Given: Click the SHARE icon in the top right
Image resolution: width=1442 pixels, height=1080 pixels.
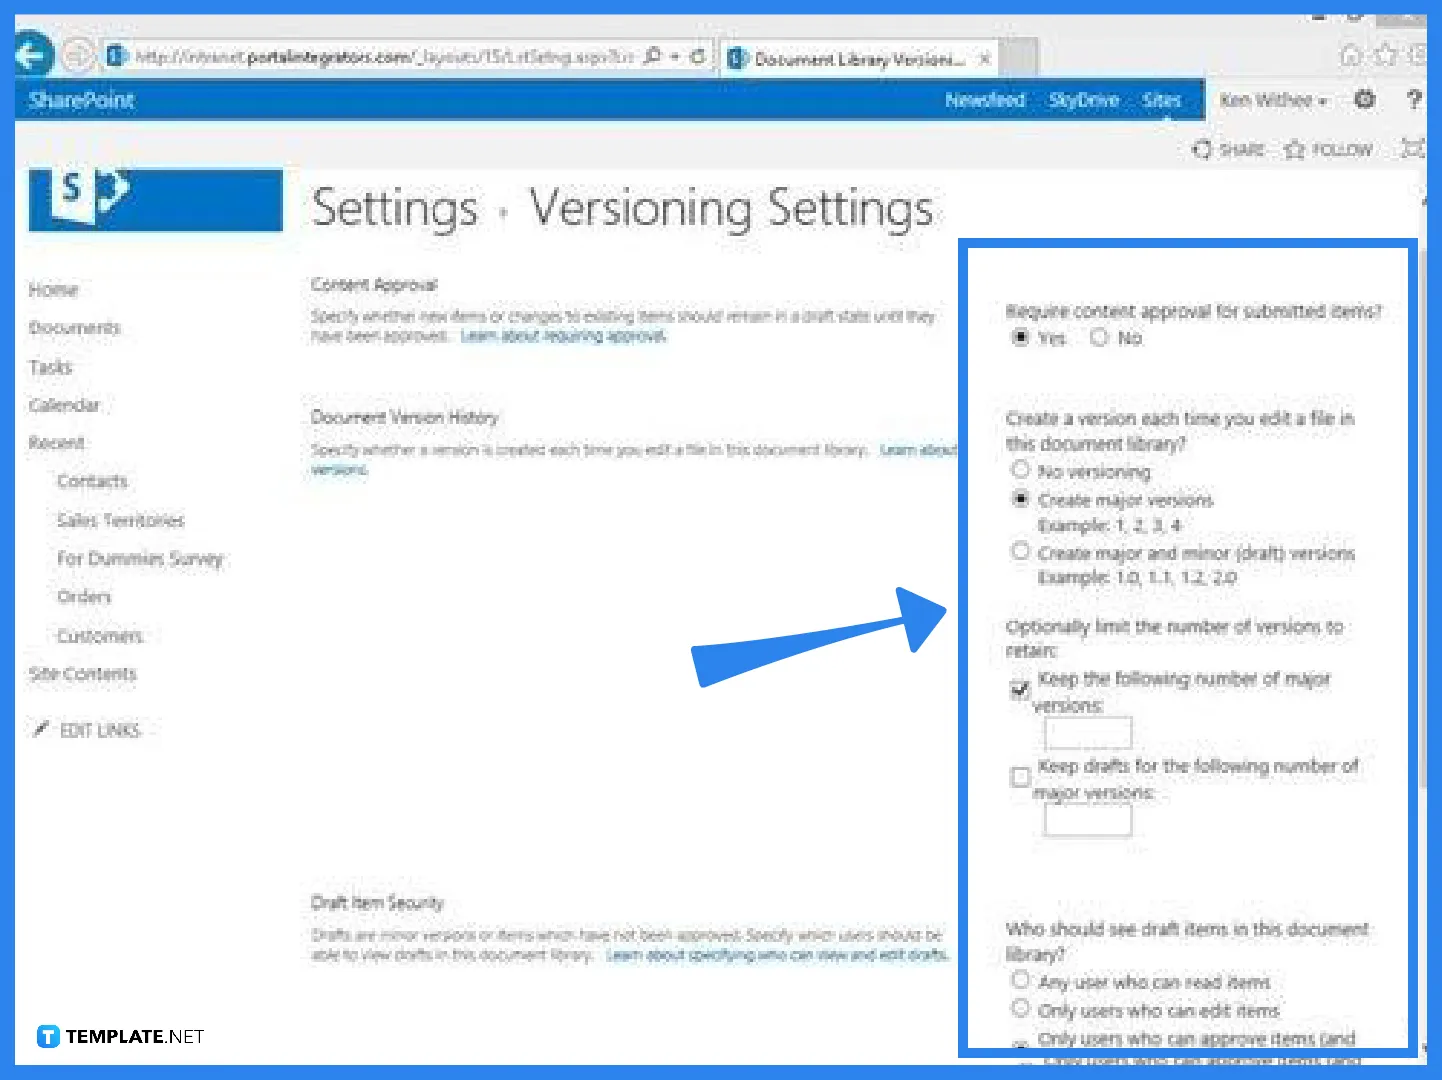Looking at the screenshot, I should coord(1227,149).
